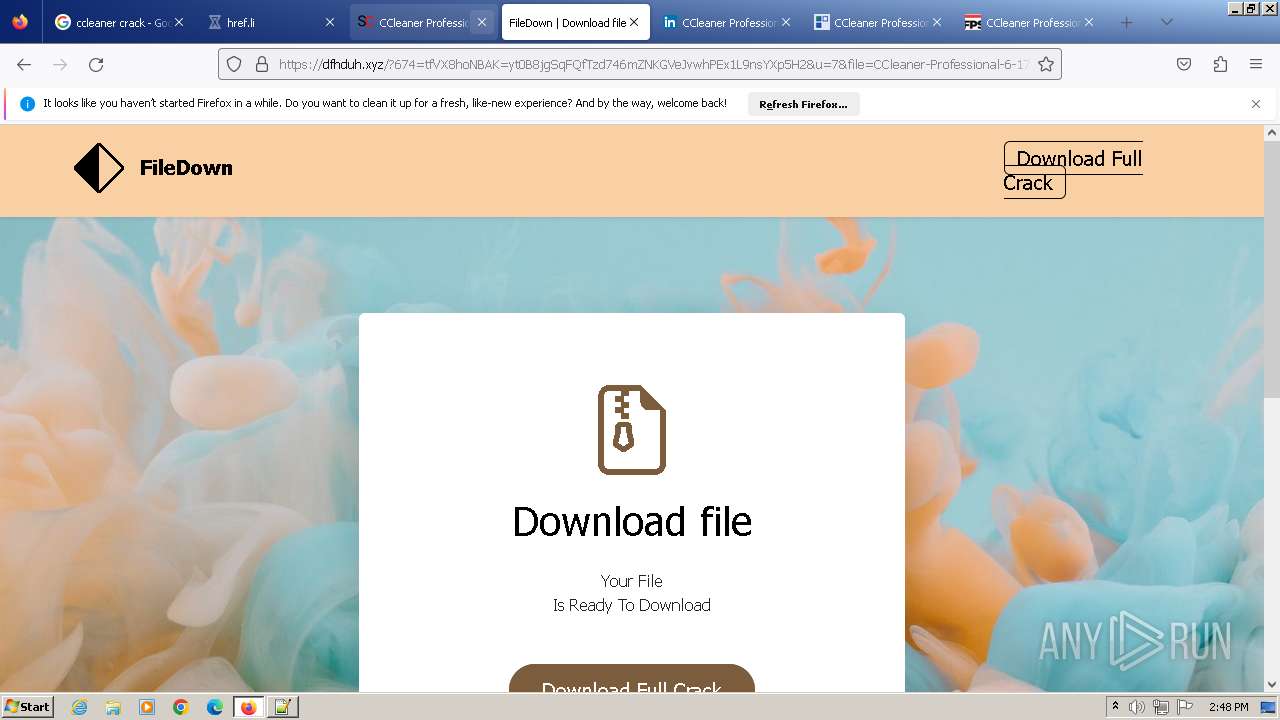Click the Firefox taskbar button

pyautogui.click(x=249, y=707)
